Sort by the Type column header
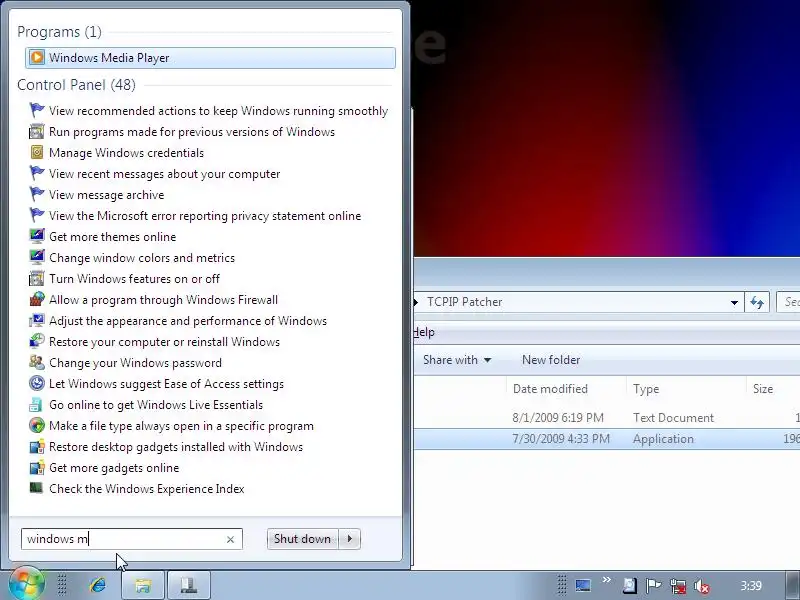The image size is (800, 600). click(x=686, y=389)
